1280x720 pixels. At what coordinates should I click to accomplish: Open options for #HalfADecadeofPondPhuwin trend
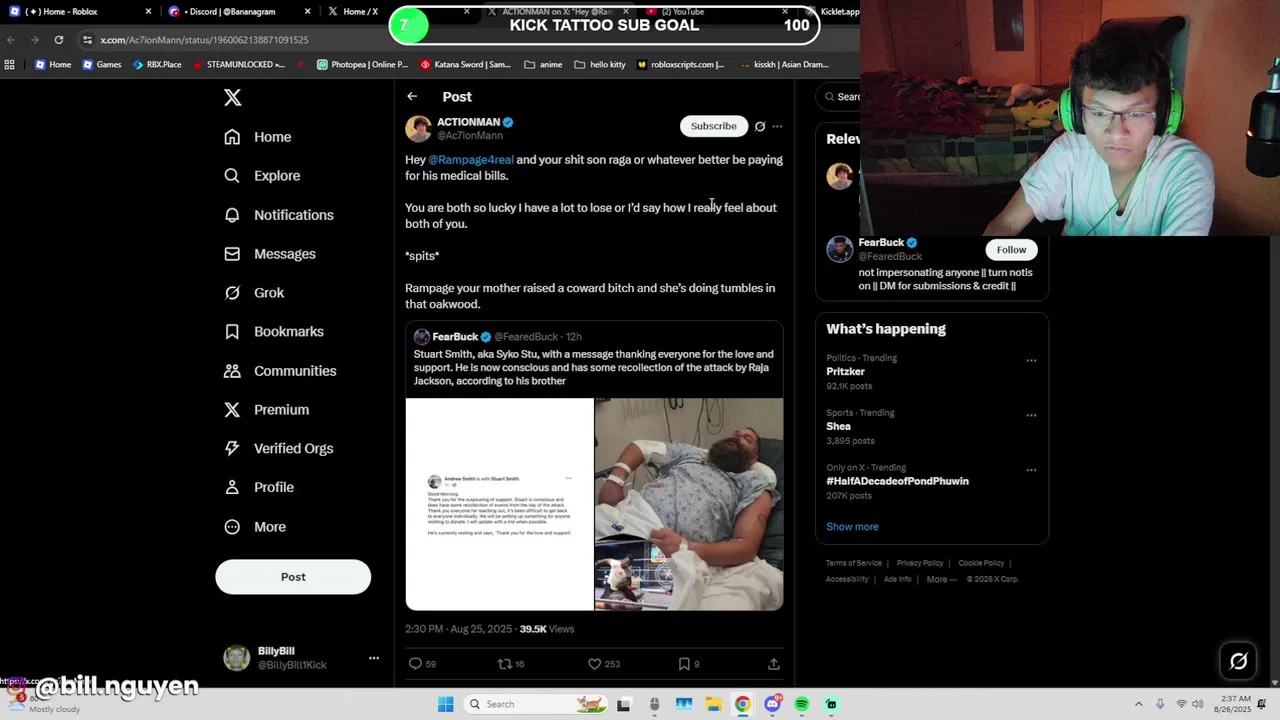pyautogui.click(x=1031, y=470)
